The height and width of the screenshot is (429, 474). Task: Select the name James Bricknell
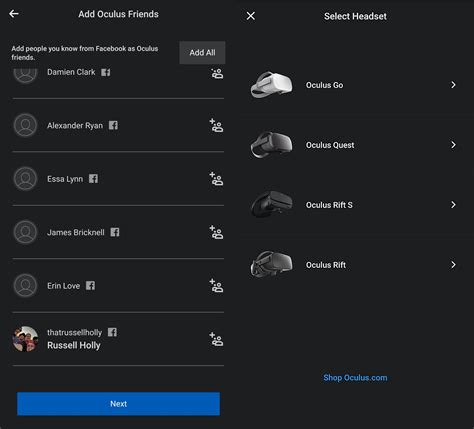pos(76,232)
